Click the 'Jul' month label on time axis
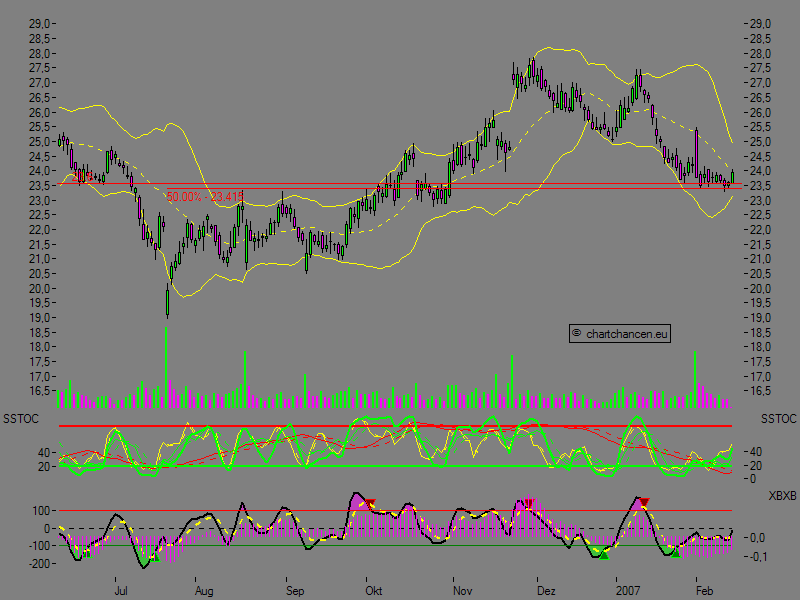 tap(121, 591)
